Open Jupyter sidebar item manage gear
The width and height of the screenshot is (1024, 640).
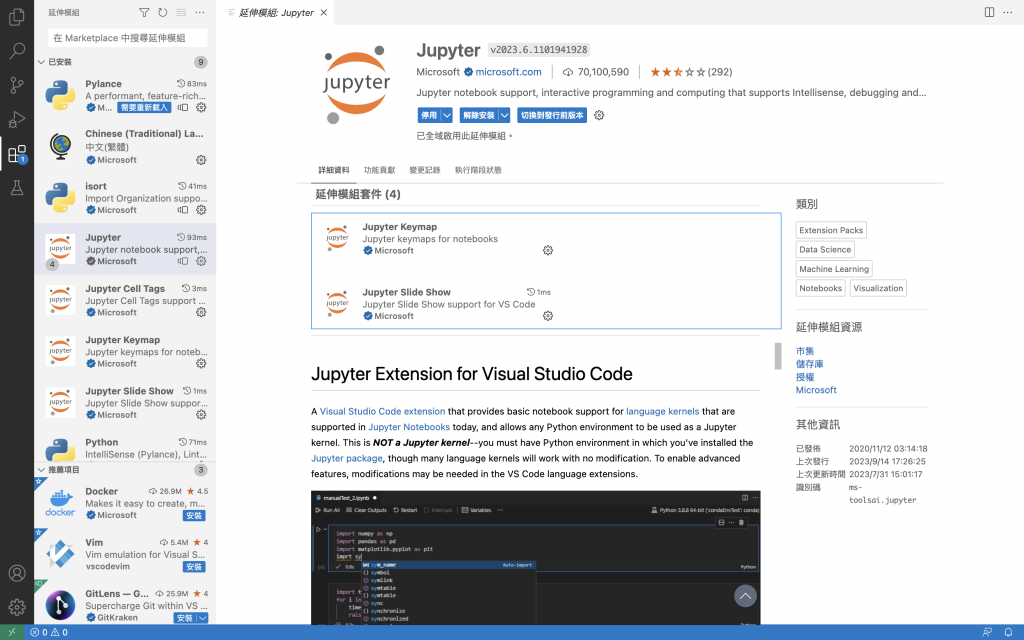point(201,261)
